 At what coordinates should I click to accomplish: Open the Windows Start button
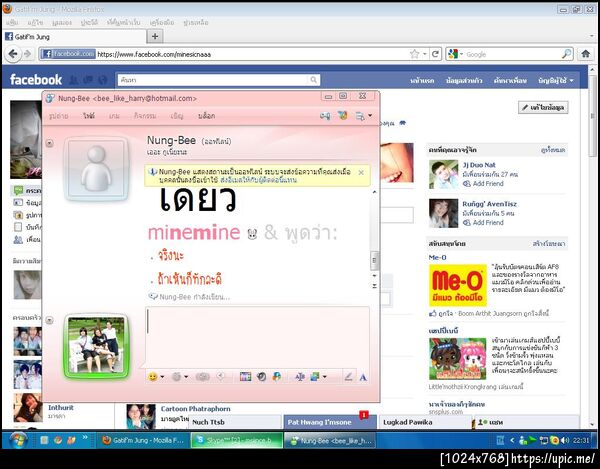16,440
